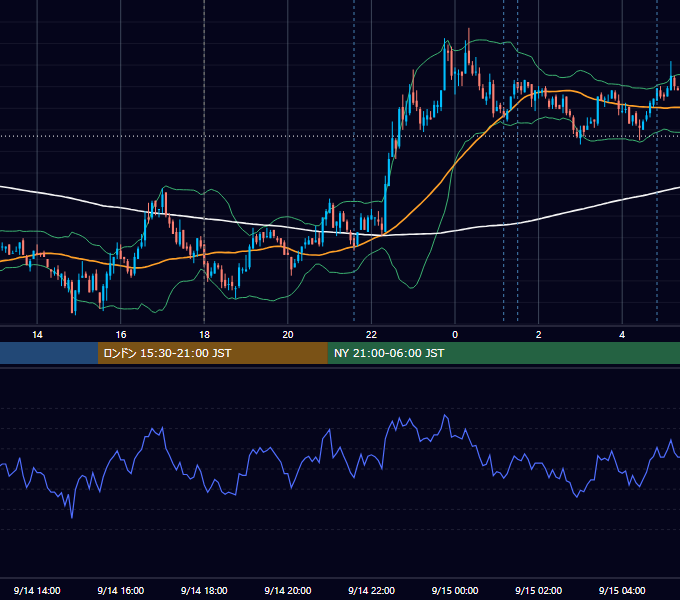Click the 0 hour label on price chart axis
680x600 pixels.
coord(455,335)
